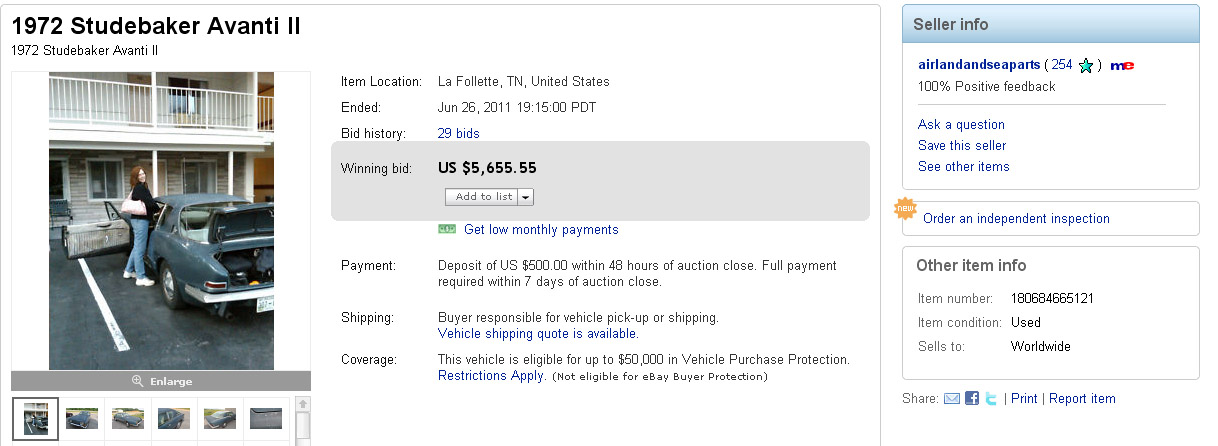Click Save this seller

tap(962, 145)
